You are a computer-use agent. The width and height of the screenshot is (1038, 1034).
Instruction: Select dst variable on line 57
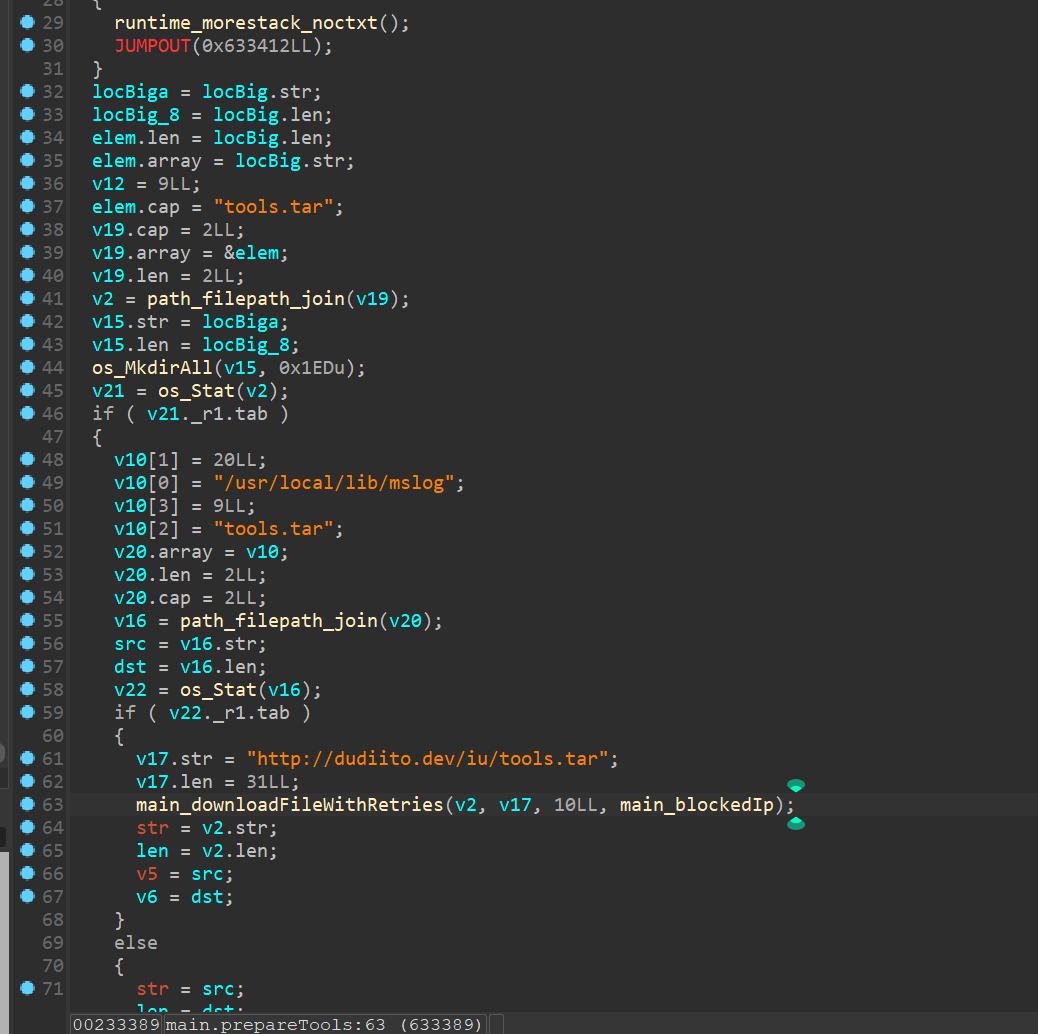click(x=130, y=667)
